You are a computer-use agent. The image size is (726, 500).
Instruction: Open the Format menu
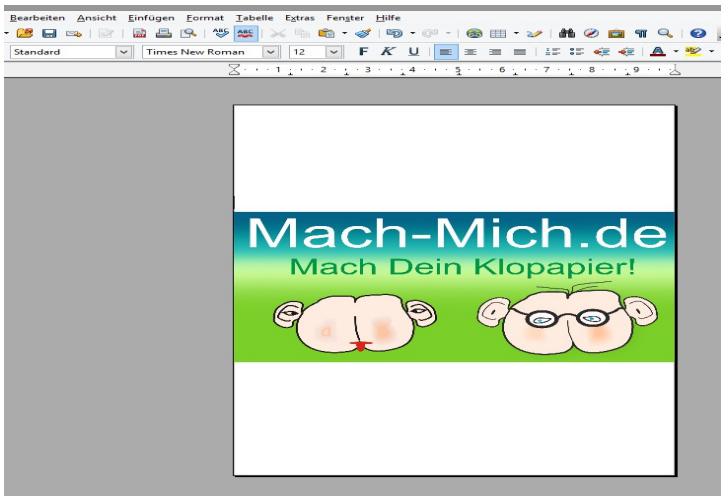[x=205, y=18]
